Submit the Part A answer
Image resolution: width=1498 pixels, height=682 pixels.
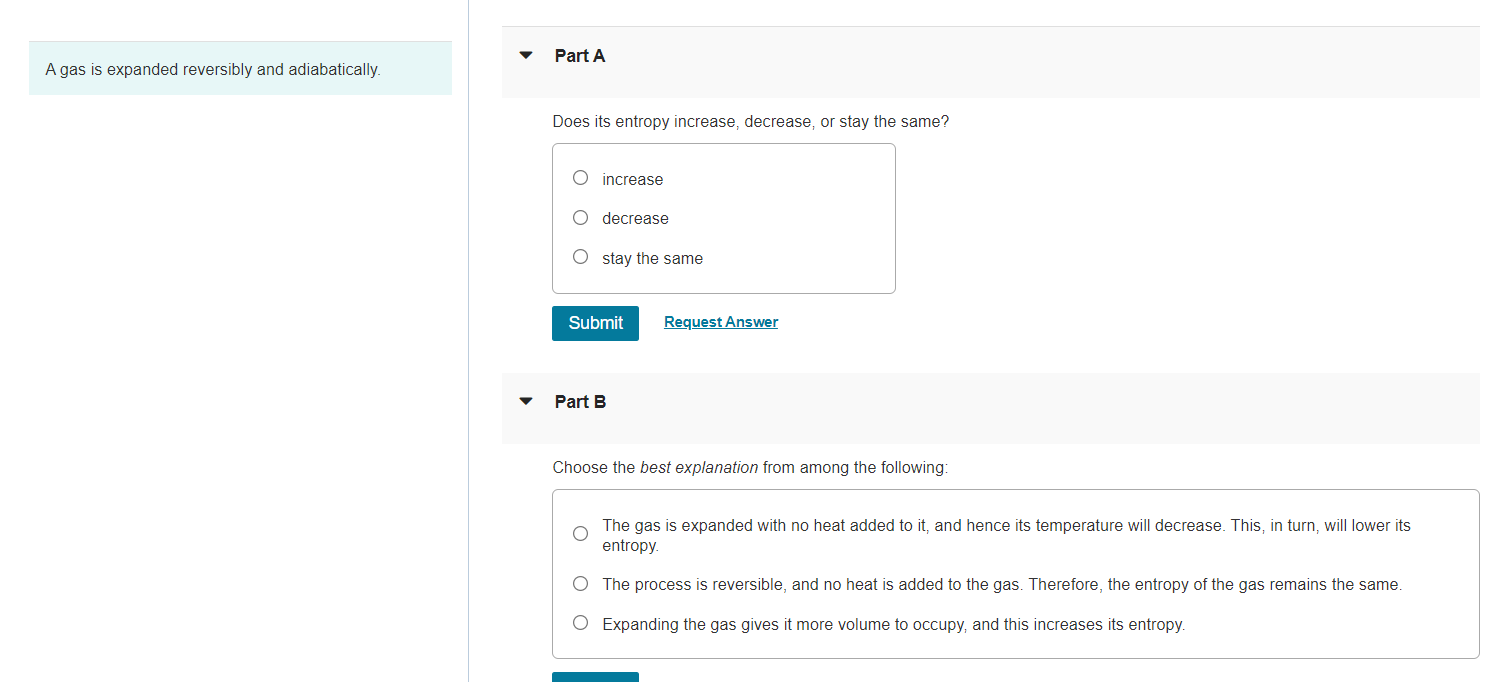pyautogui.click(x=595, y=323)
